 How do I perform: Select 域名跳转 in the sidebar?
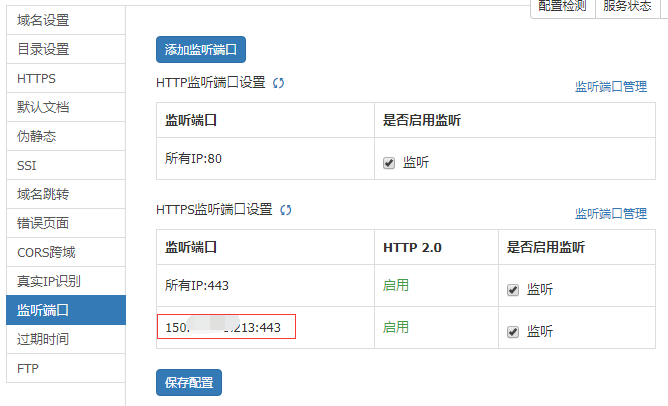click(x=44, y=194)
